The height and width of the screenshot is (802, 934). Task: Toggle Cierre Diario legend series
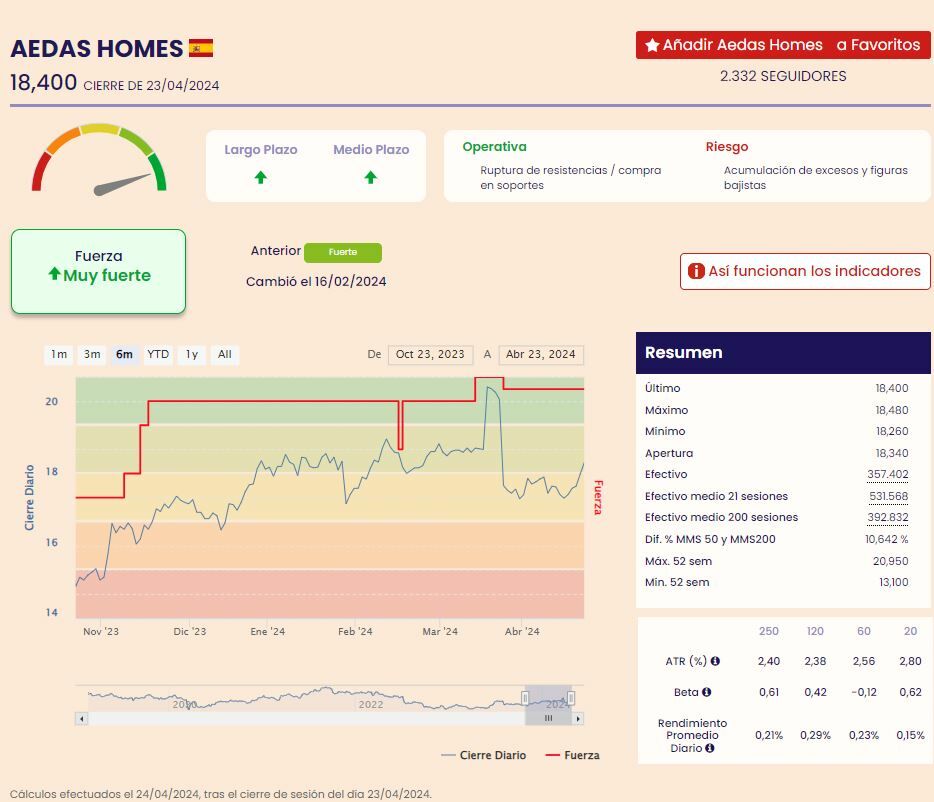pos(483,755)
